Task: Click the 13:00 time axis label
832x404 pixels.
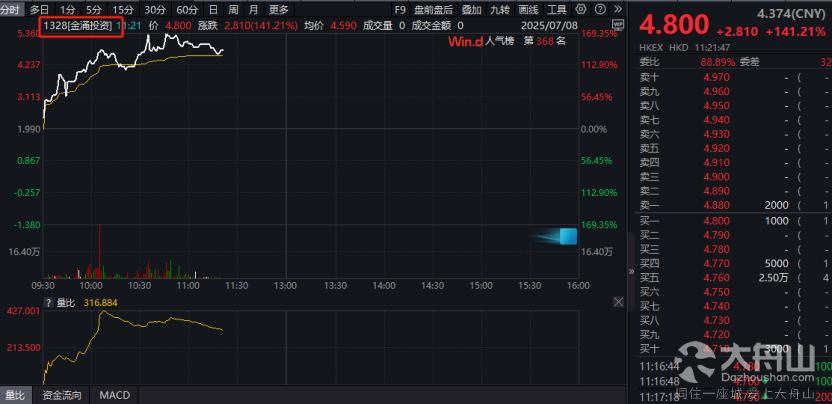Action: click(x=285, y=286)
